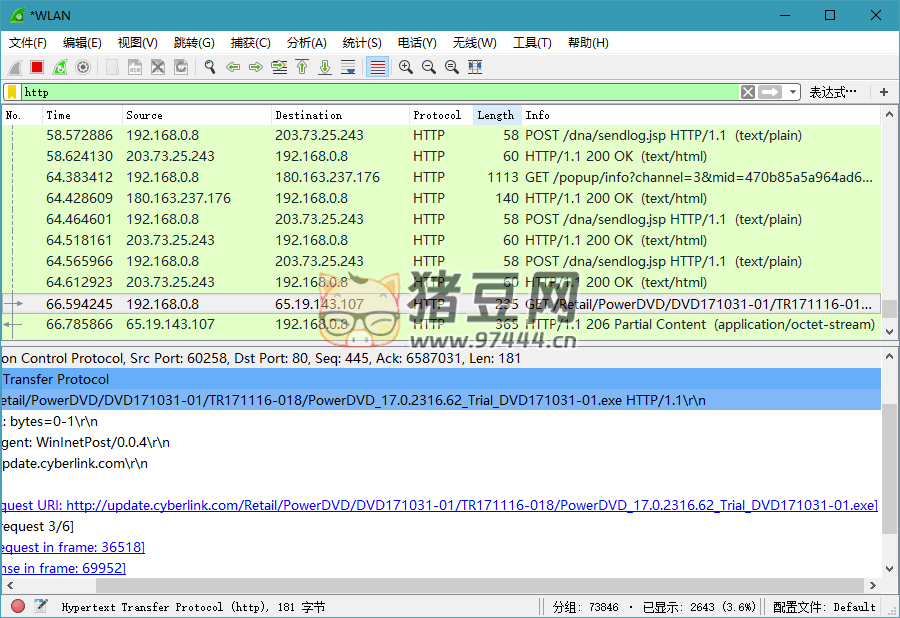900x618 pixels.
Task: Click into the http display filter field
Action: point(380,92)
